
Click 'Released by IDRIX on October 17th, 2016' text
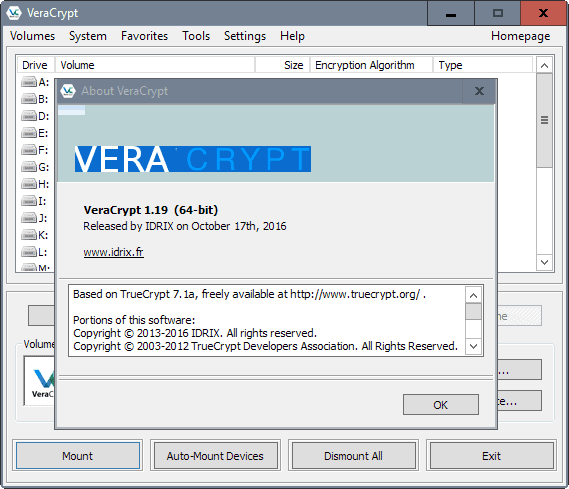point(185,226)
